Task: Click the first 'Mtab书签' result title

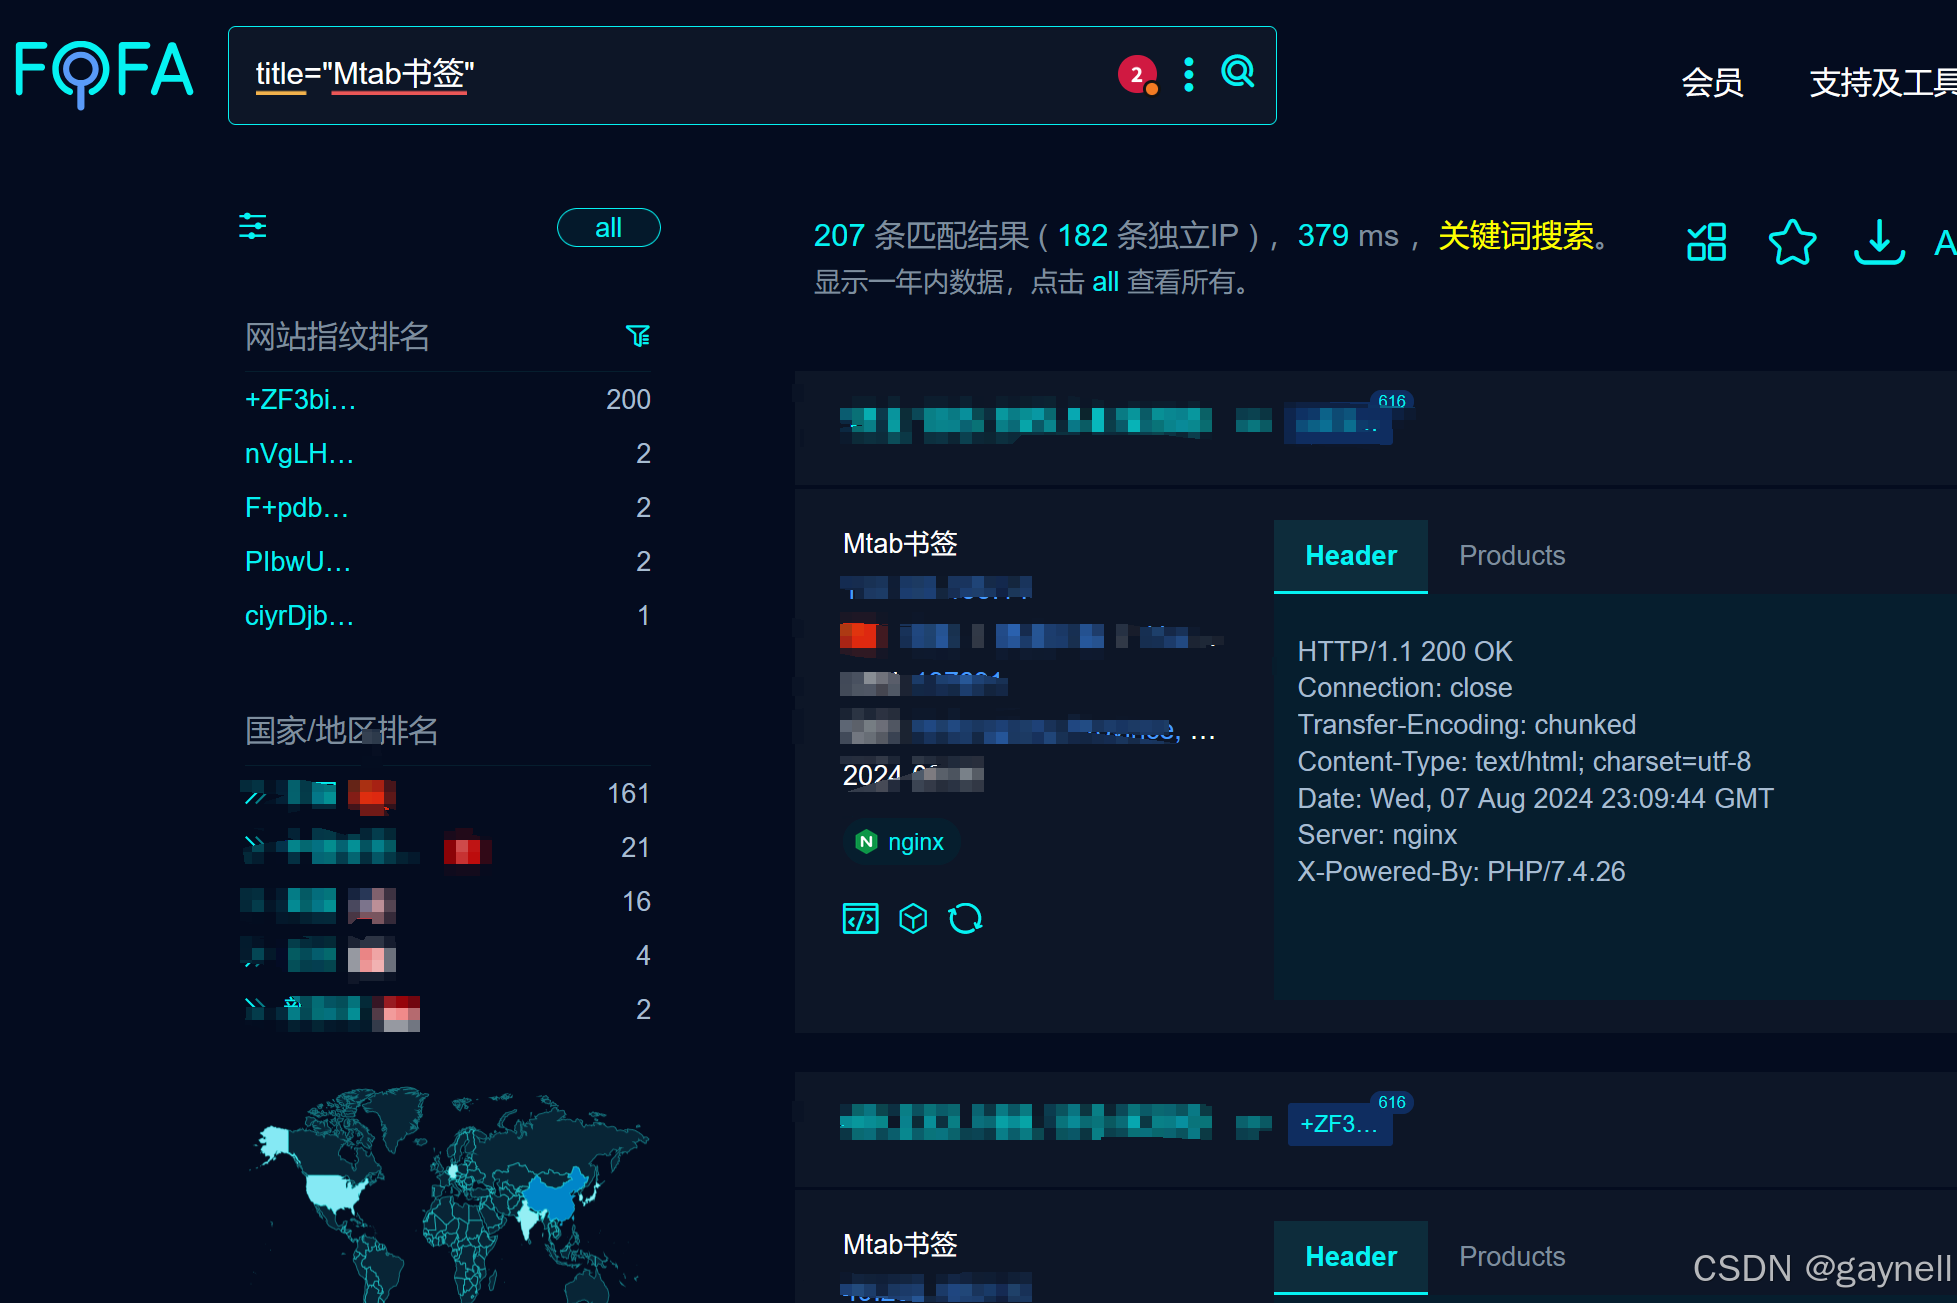Action: 900,544
